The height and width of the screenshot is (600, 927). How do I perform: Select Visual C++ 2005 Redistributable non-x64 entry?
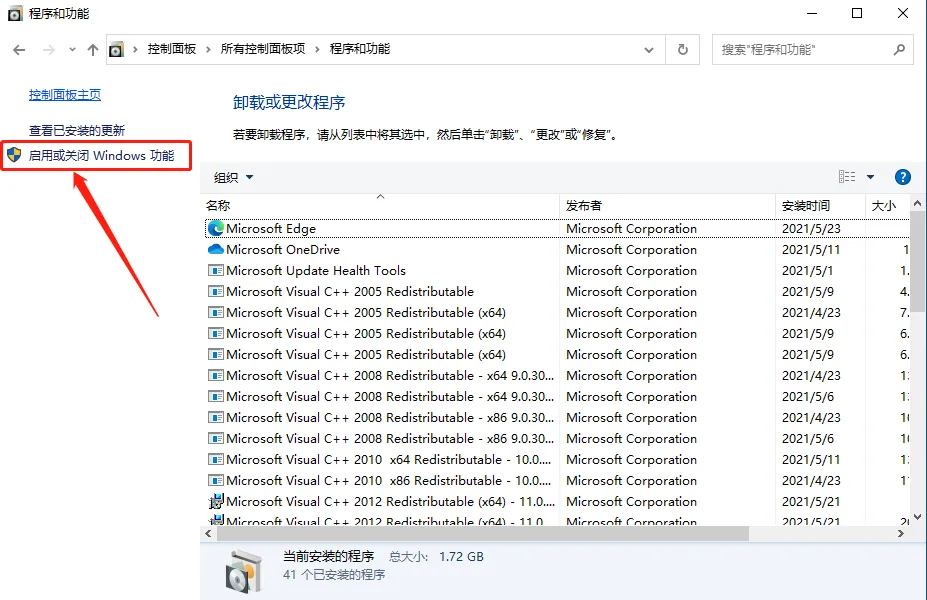350,291
